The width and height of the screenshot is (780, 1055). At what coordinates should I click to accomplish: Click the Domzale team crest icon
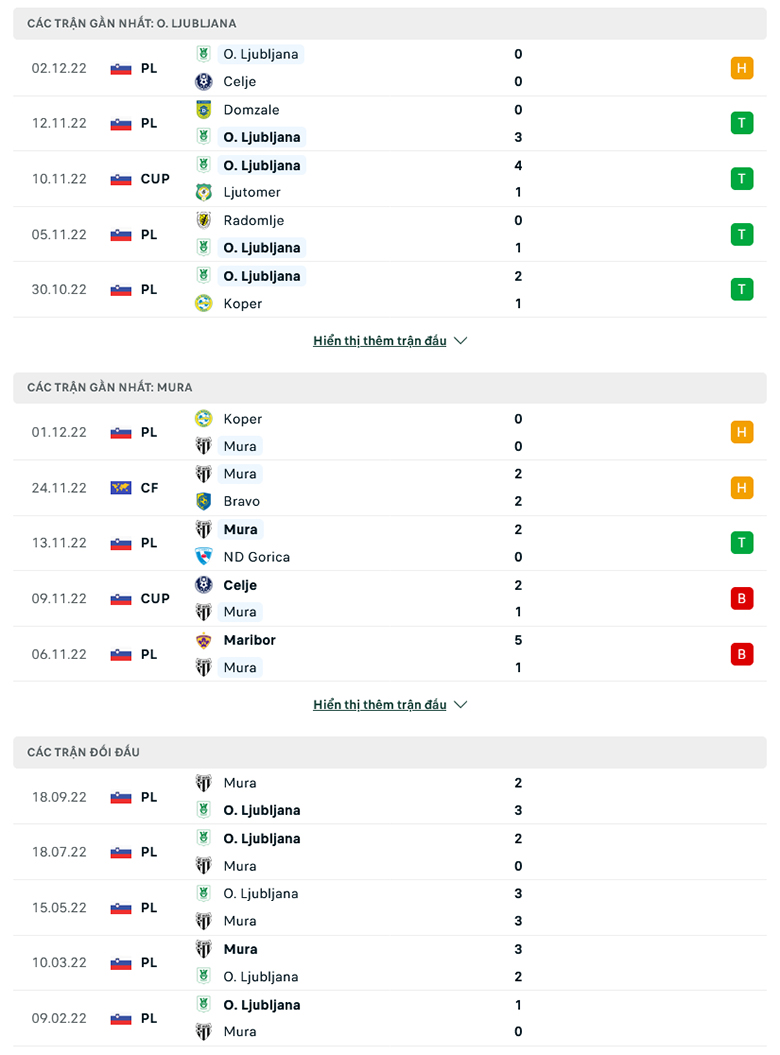[x=204, y=110]
